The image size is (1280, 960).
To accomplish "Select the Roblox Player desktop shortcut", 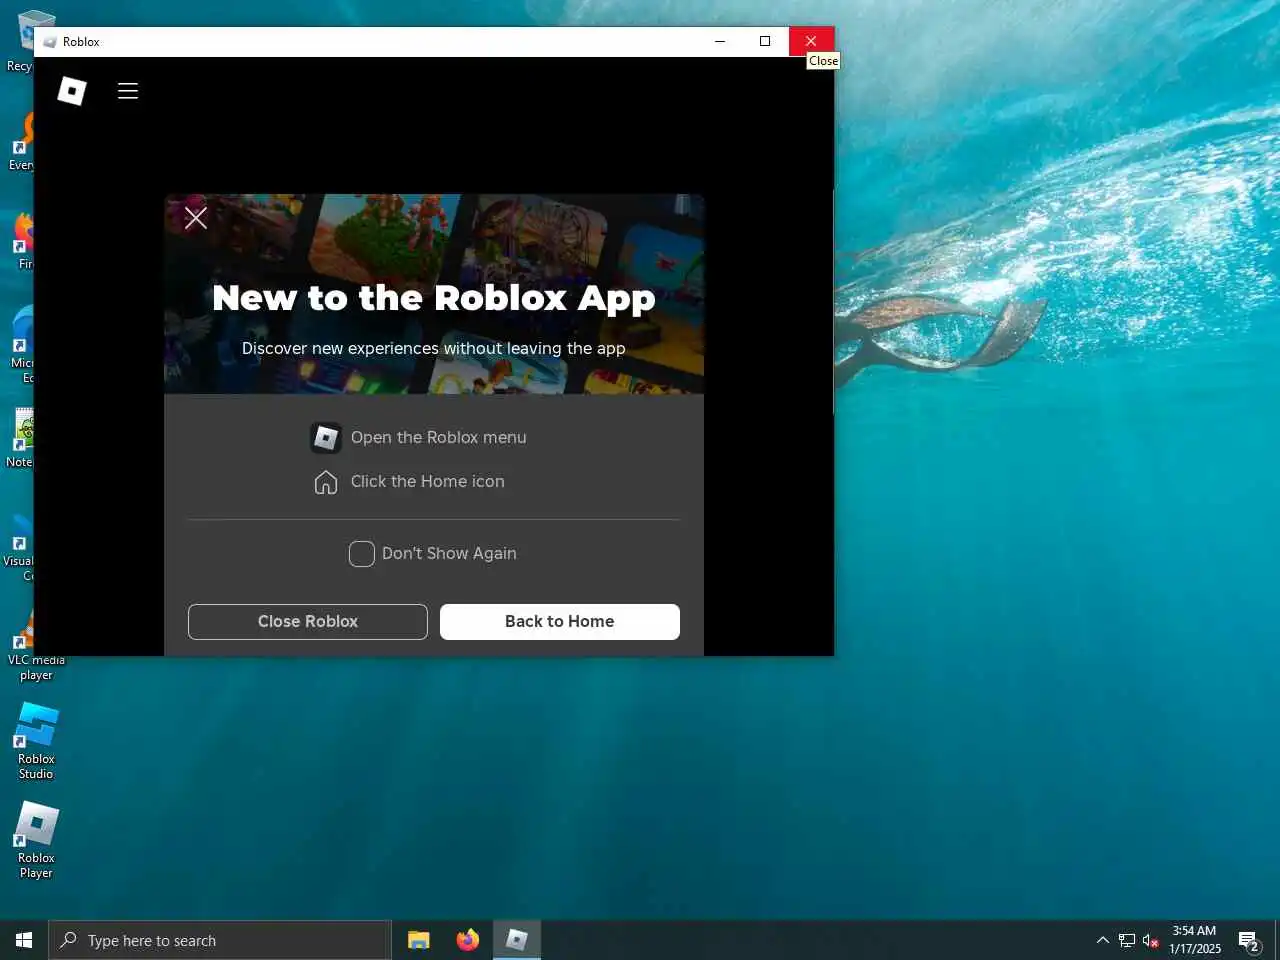I will [36, 840].
